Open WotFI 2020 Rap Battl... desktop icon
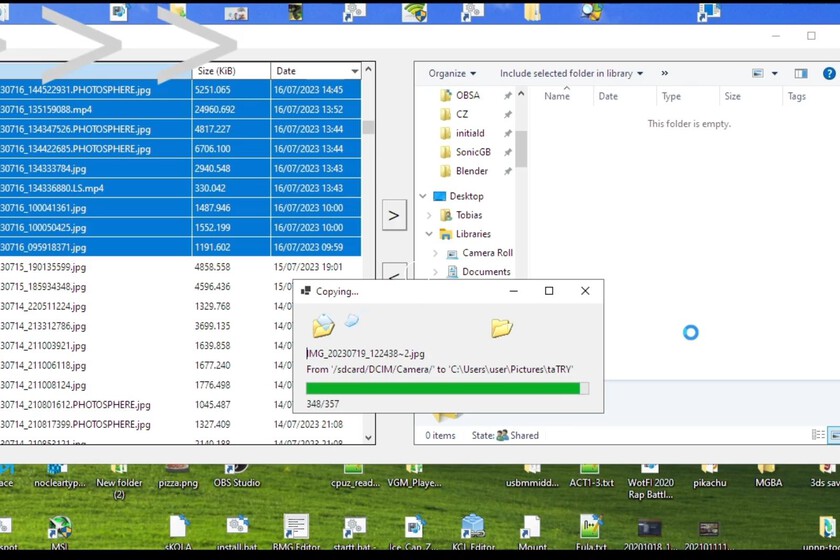This screenshot has height=560, width=840. [650, 482]
